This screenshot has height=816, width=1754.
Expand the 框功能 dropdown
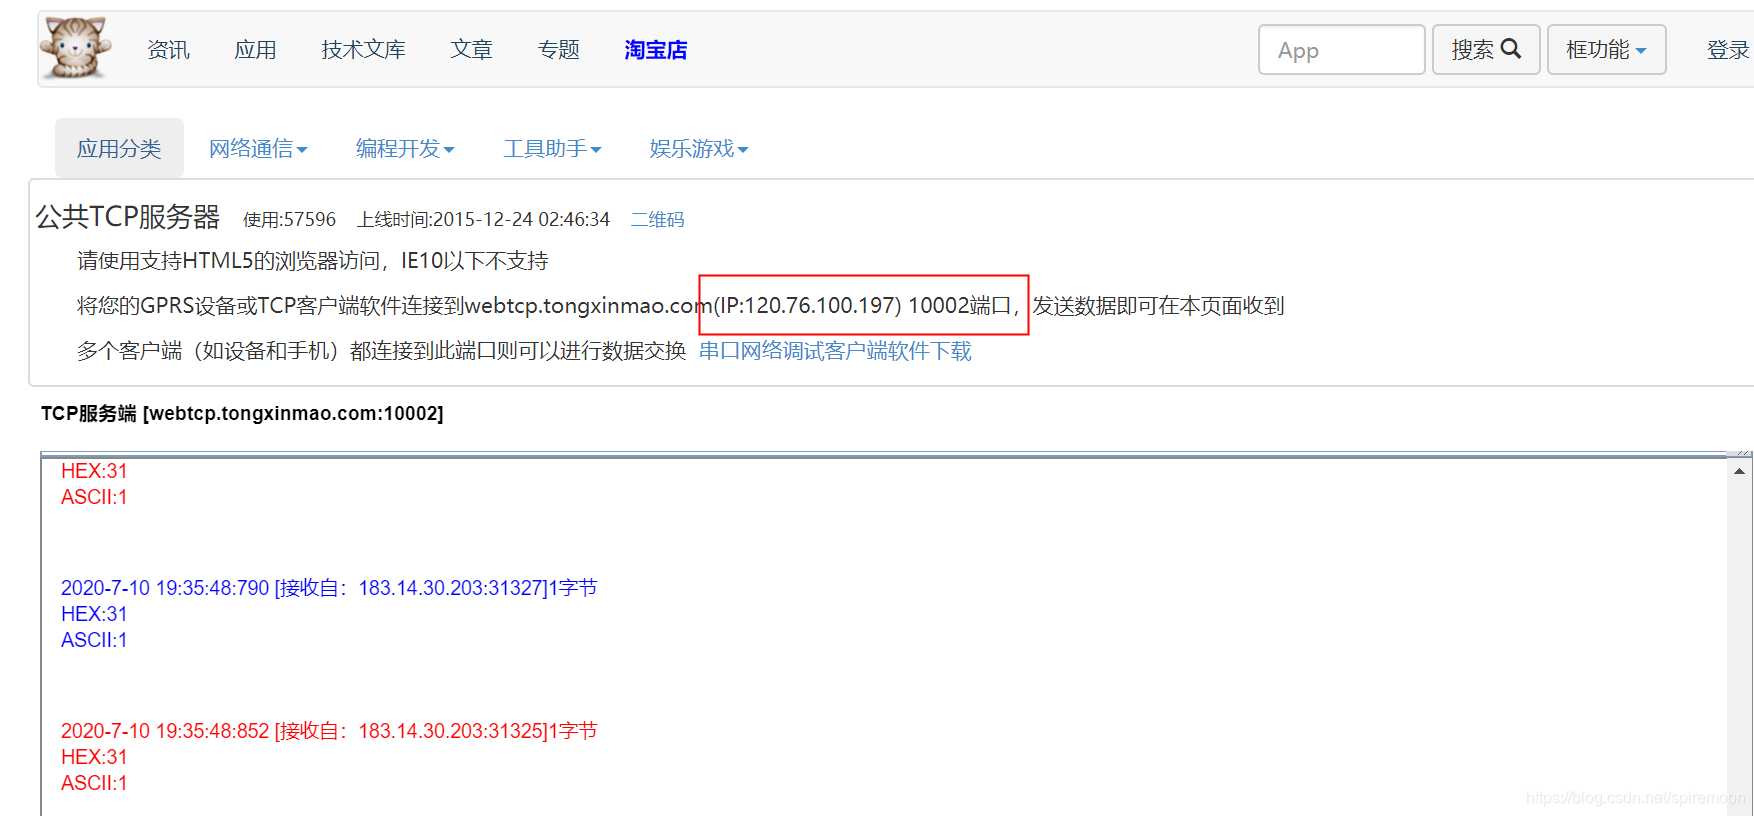click(1606, 50)
